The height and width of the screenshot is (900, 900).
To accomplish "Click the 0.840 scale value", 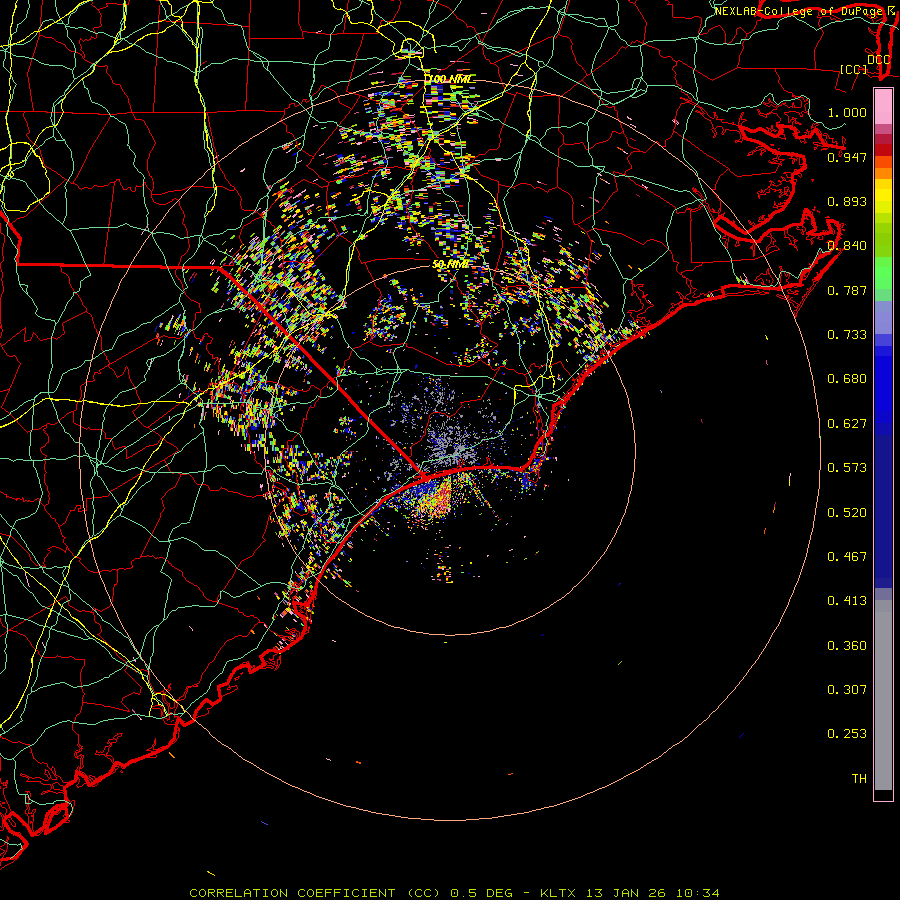I will pos(847,246).
